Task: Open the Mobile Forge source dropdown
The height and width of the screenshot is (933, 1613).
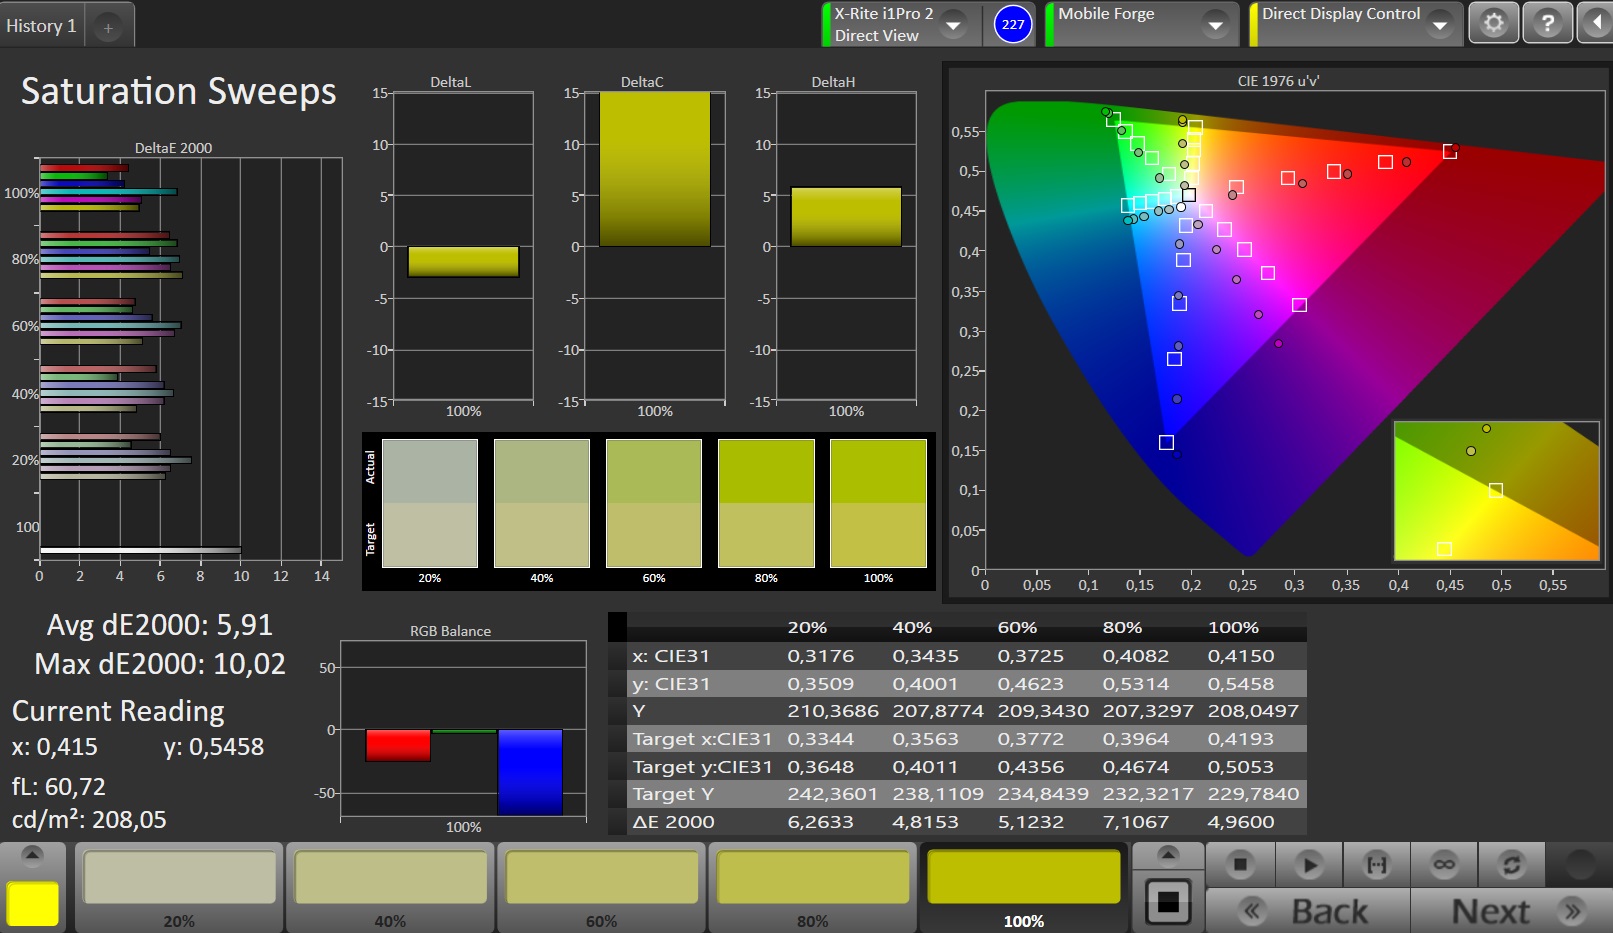Action: point(1215,25)
